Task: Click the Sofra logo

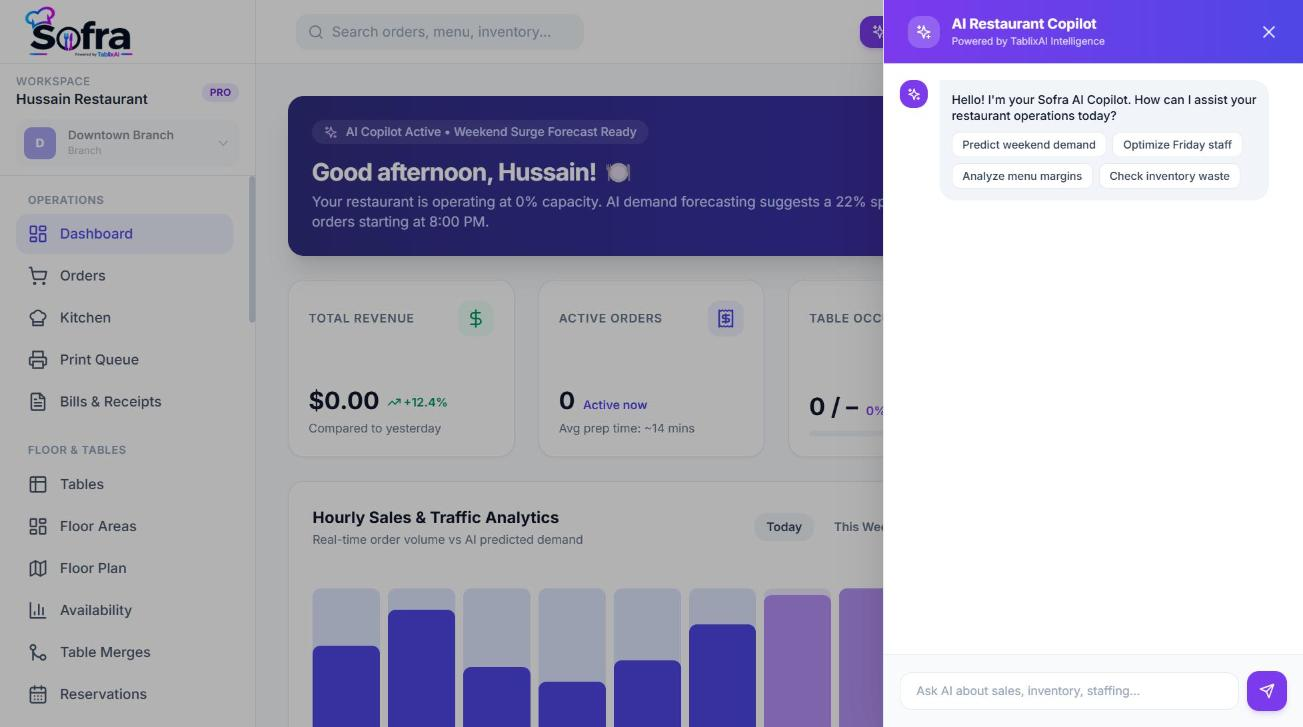Action: coord(79,32)
